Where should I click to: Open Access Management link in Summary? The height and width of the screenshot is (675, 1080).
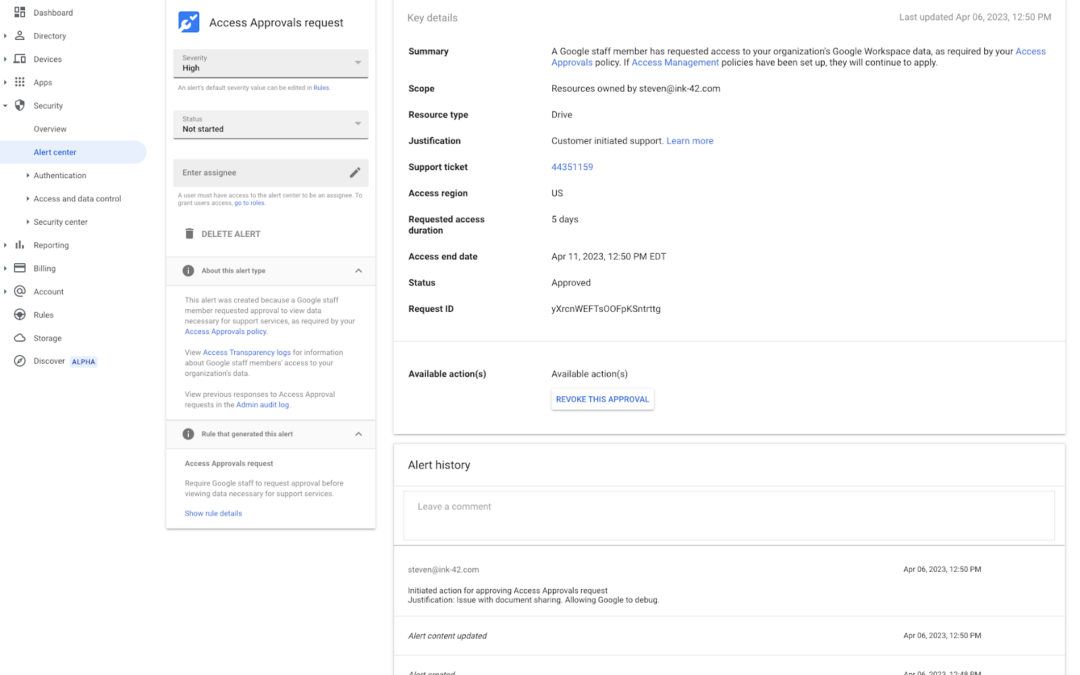(675, 63)
